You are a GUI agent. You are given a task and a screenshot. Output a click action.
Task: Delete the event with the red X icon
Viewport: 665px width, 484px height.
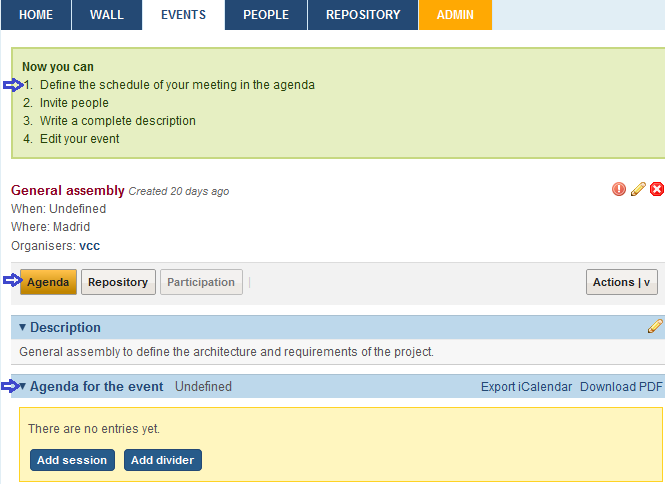[657, 189]
